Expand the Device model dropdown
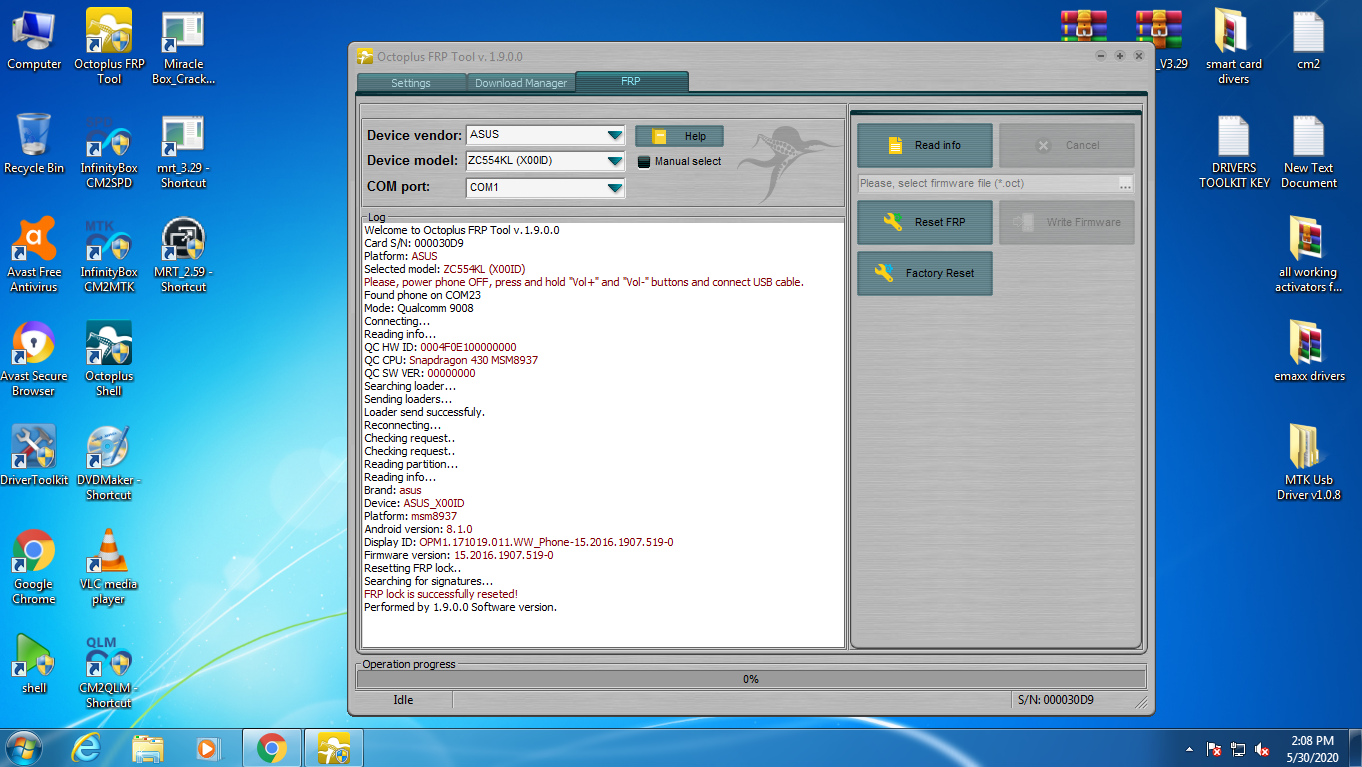This screenshot has width=1362, height=767. [x=615, y=161]
